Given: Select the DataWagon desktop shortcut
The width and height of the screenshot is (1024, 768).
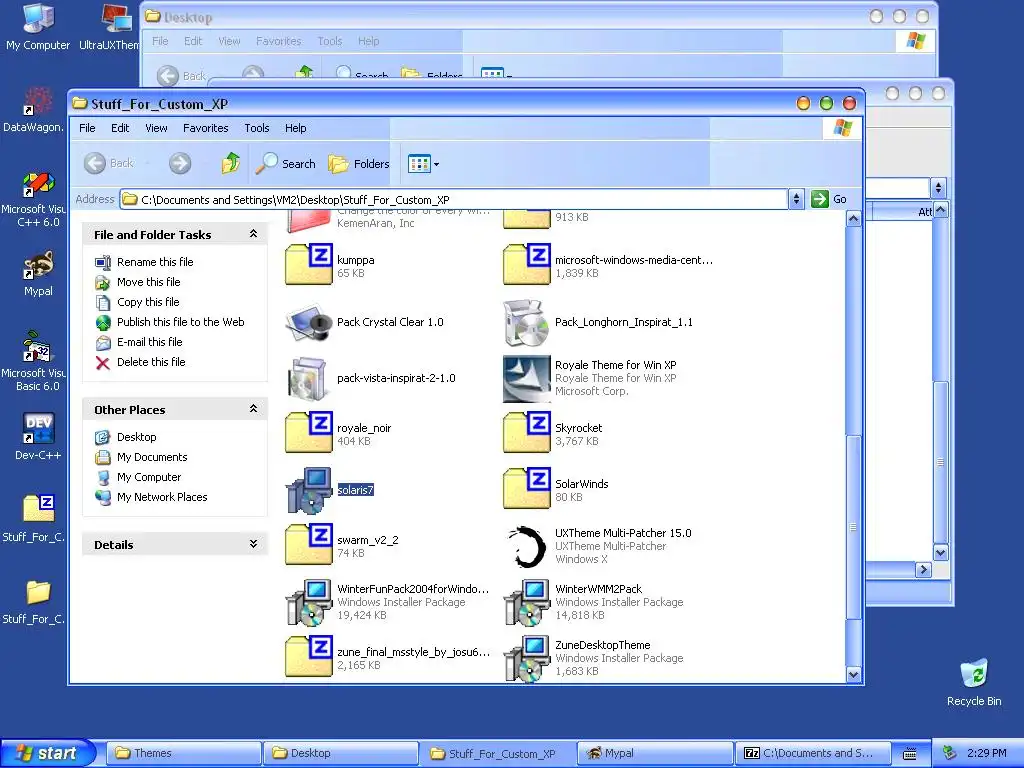Looking at the screenshot, I should coord(34,109).
